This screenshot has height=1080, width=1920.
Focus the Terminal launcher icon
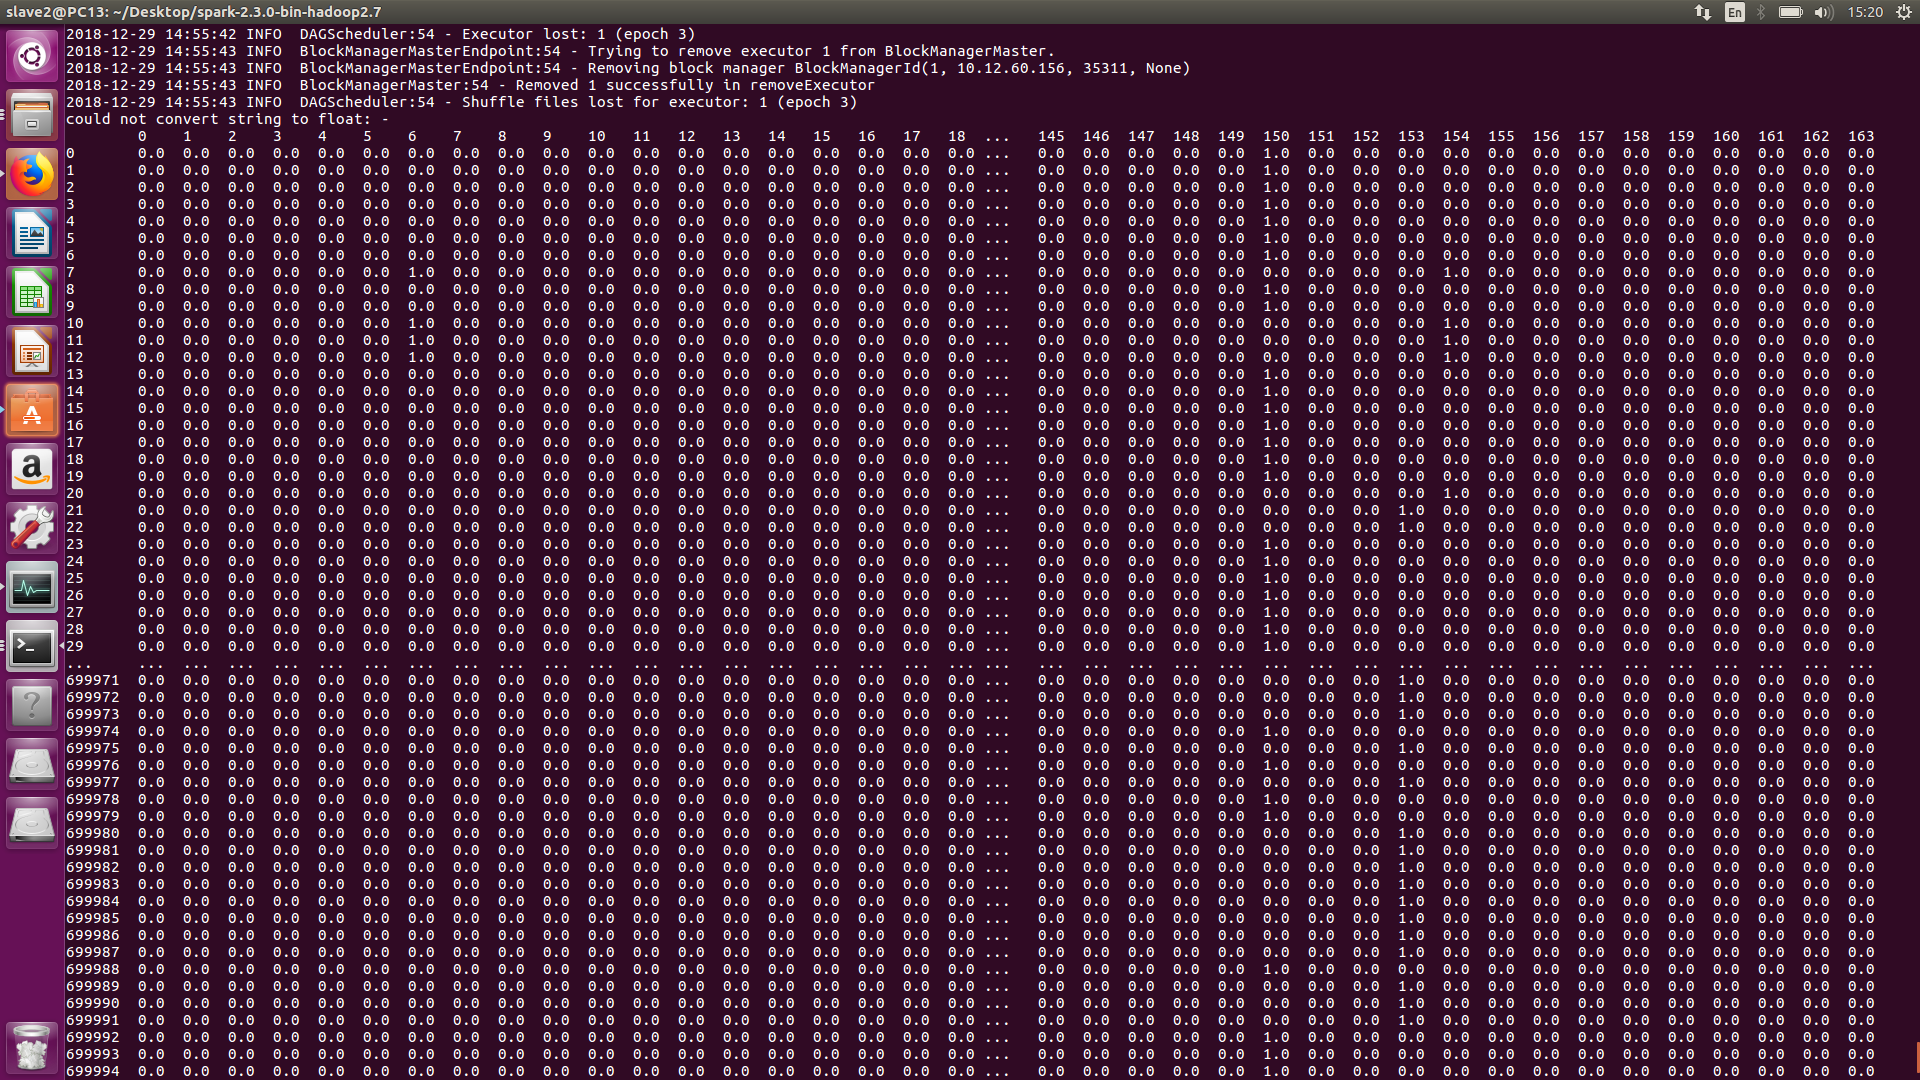click(32, 647)
